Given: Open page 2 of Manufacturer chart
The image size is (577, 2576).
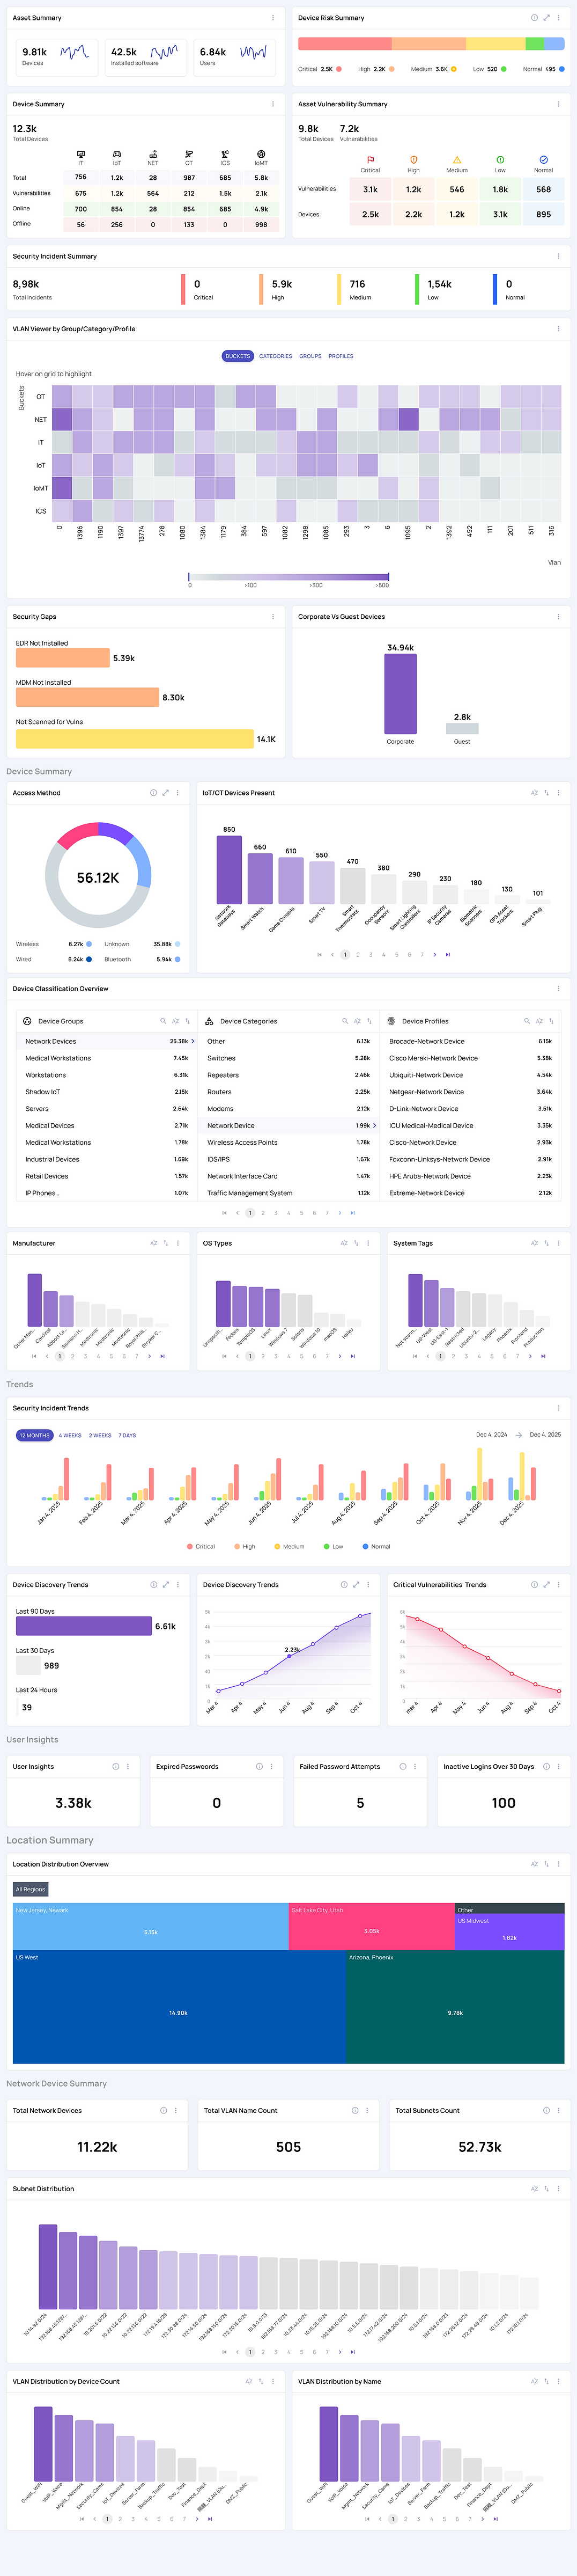Looking at the screenshot, I should [72, 1357].
